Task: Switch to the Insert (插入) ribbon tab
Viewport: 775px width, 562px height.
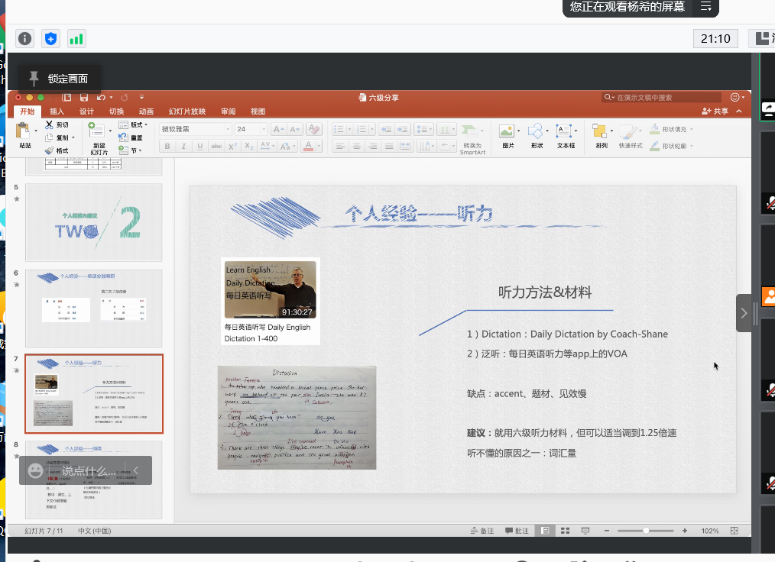Action: 57,111
